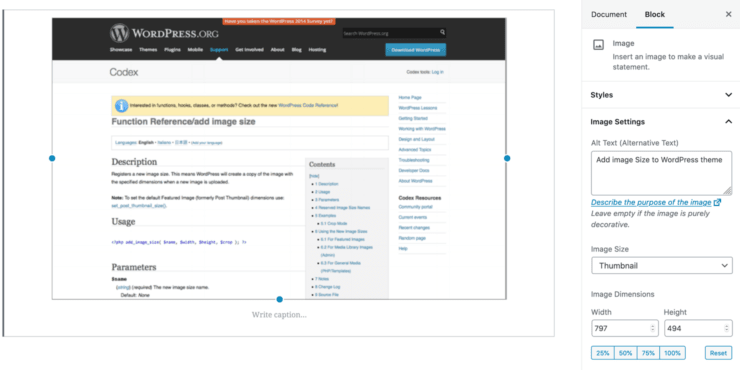Viewport: 740px width, 370px height.
Task: Click the Width input field
Action: pyautogui.click(x=625, y=328)
